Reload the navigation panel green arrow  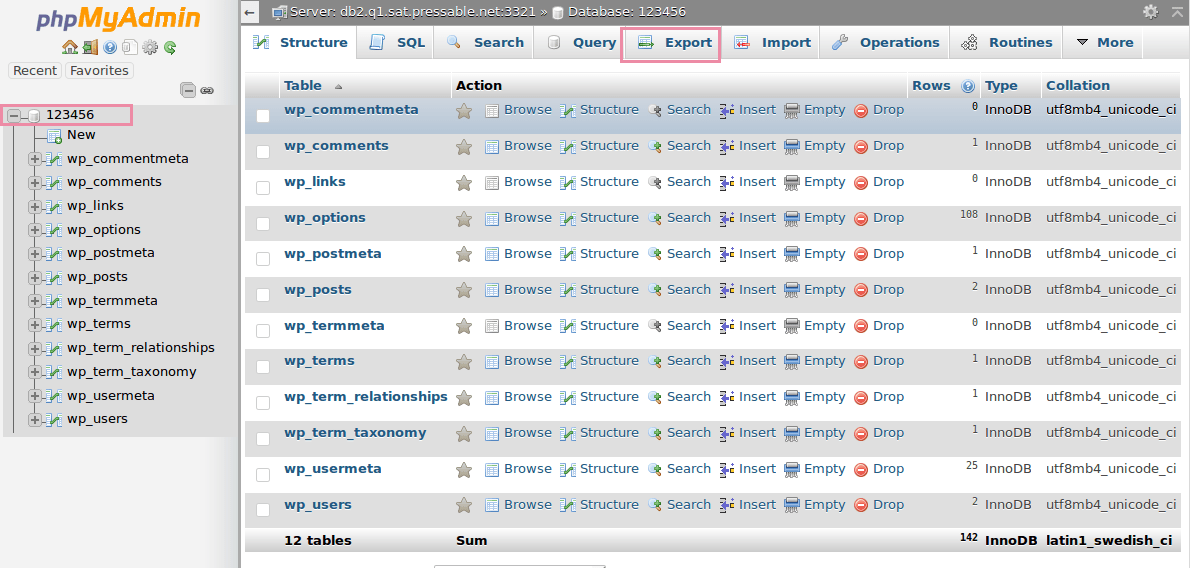click(170, 47)
